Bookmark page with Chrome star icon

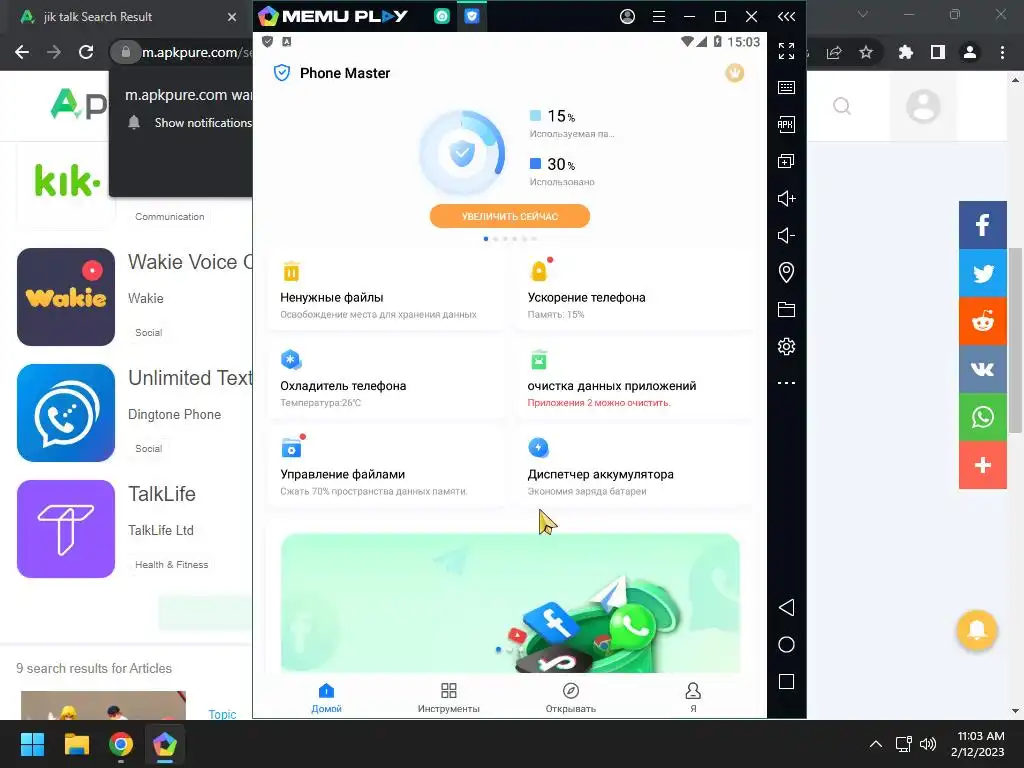[x=866, y=52]
